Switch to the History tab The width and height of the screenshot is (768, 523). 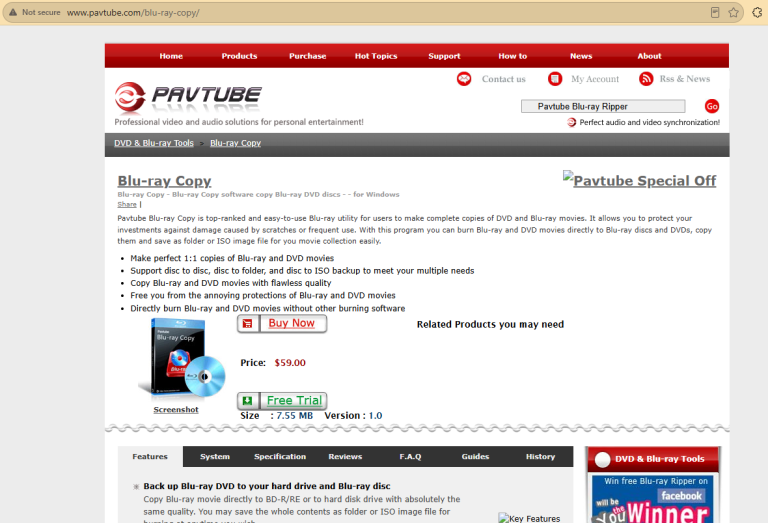(x=540, y=456)
